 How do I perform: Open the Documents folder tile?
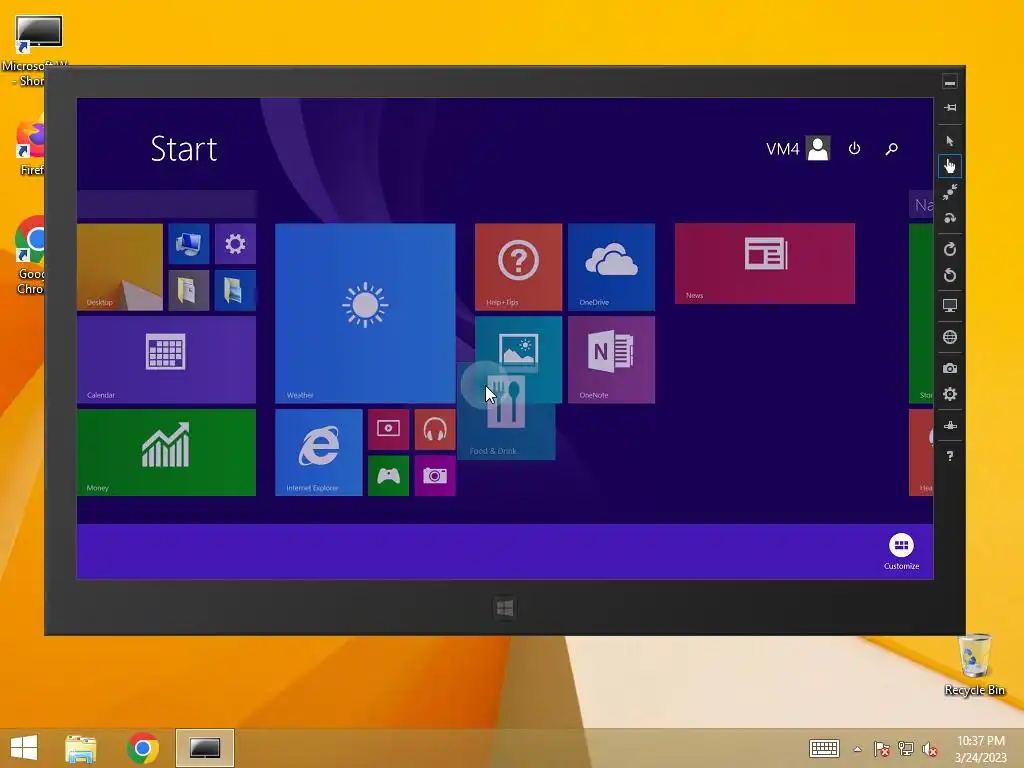pyautogui.click(x=189, y=290)
